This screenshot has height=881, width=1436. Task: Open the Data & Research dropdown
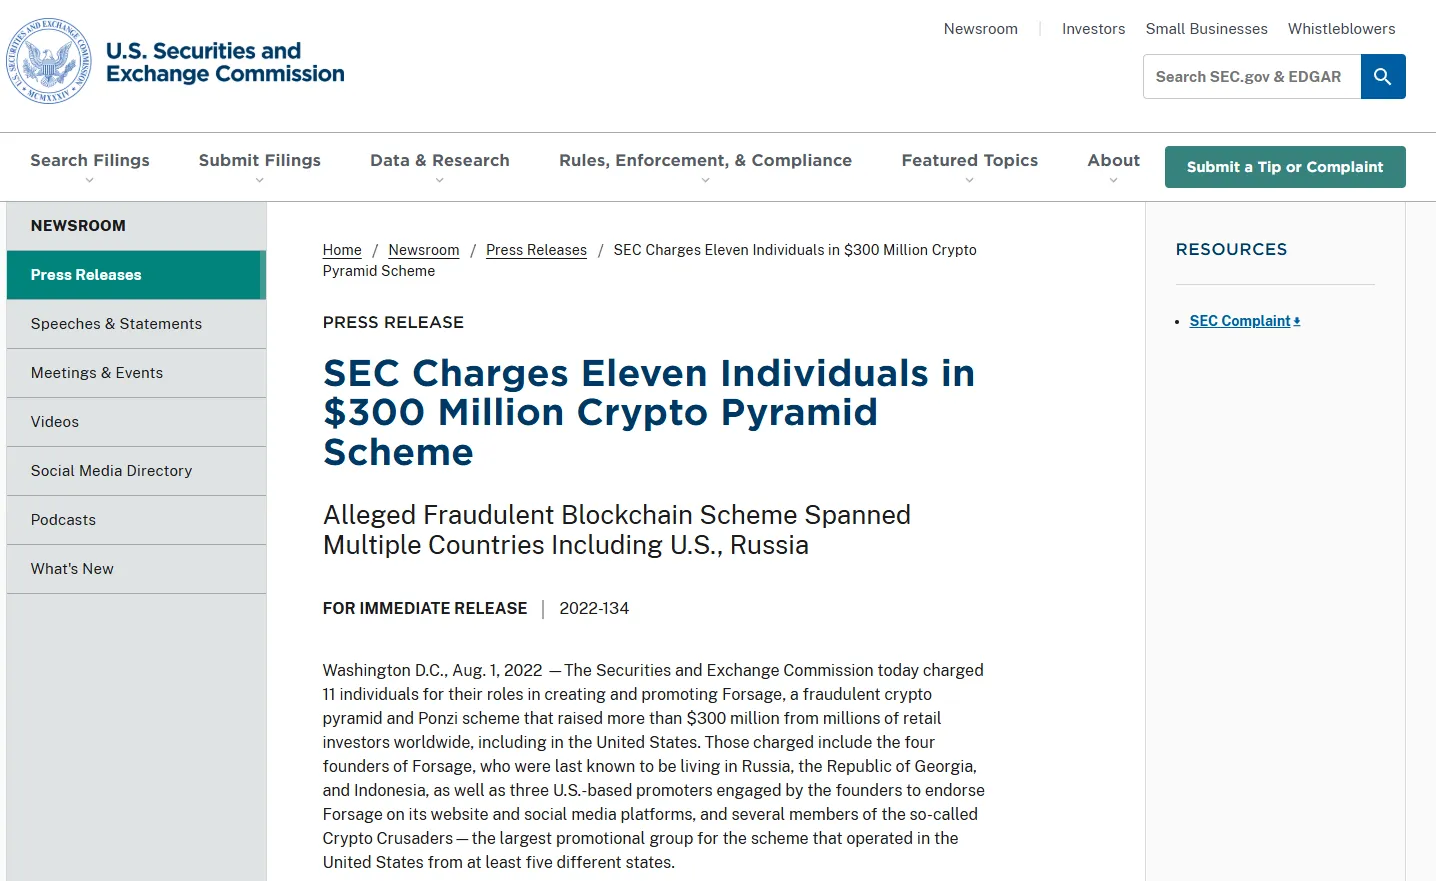440,167
